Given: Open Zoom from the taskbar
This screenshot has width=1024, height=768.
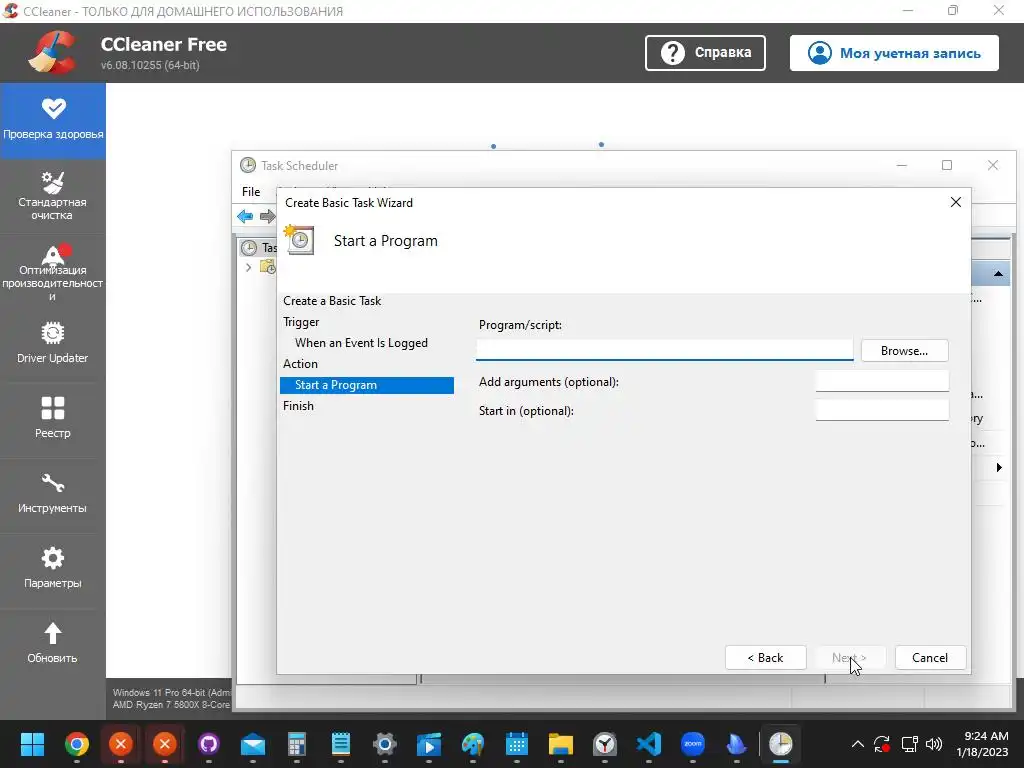Looking at the screenshot, I should tap(692, 744).
